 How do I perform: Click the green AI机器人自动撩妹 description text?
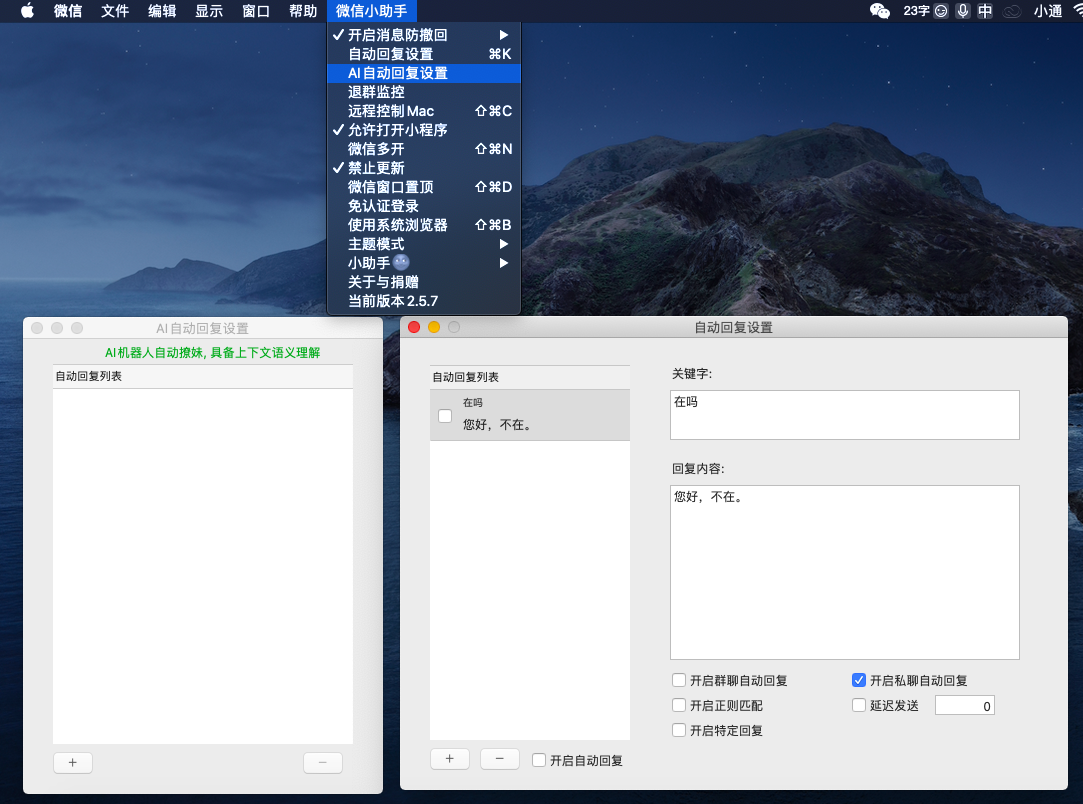(x=213, y=353)
